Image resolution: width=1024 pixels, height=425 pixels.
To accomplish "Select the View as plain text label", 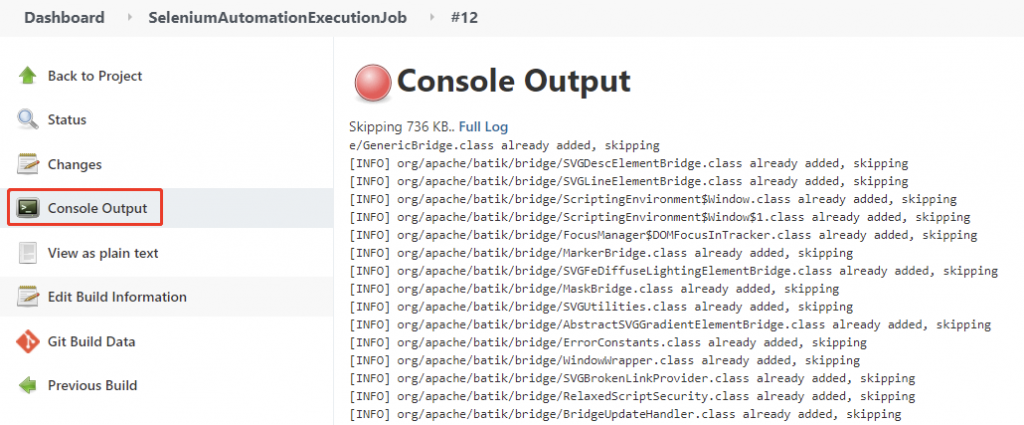I will (x=103, y=253).
